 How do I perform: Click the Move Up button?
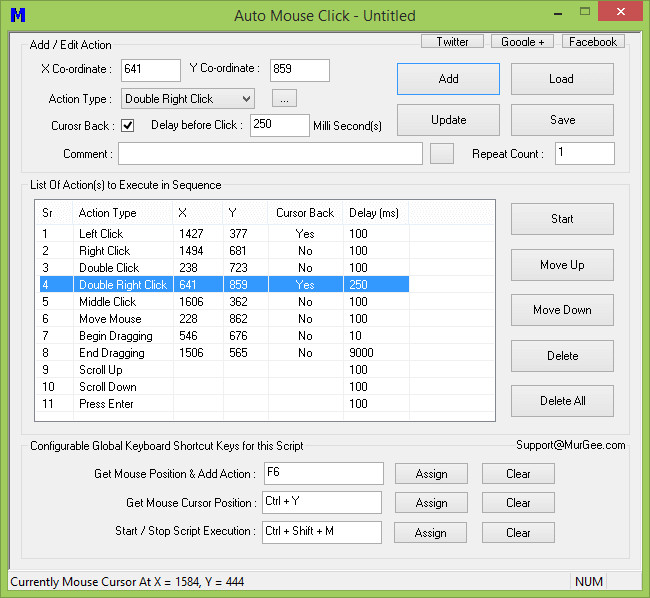(561, 265)
